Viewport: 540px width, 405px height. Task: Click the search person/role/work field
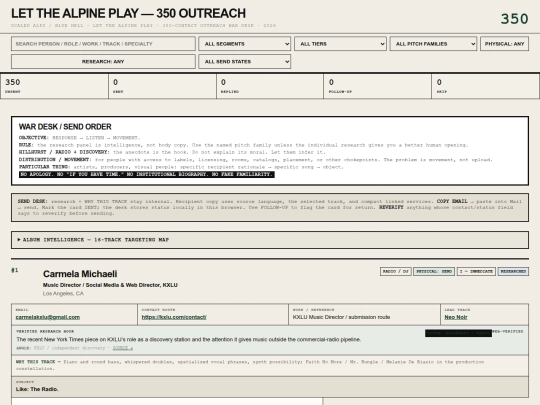[x=103, y=44]
